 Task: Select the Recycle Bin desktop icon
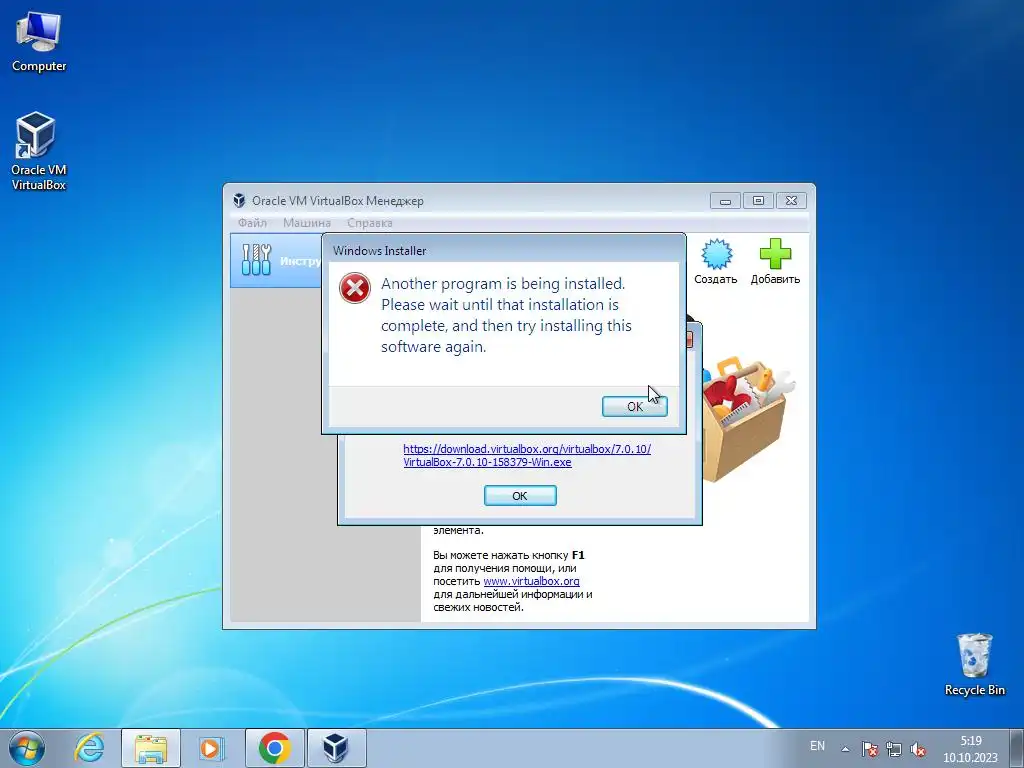974,664
